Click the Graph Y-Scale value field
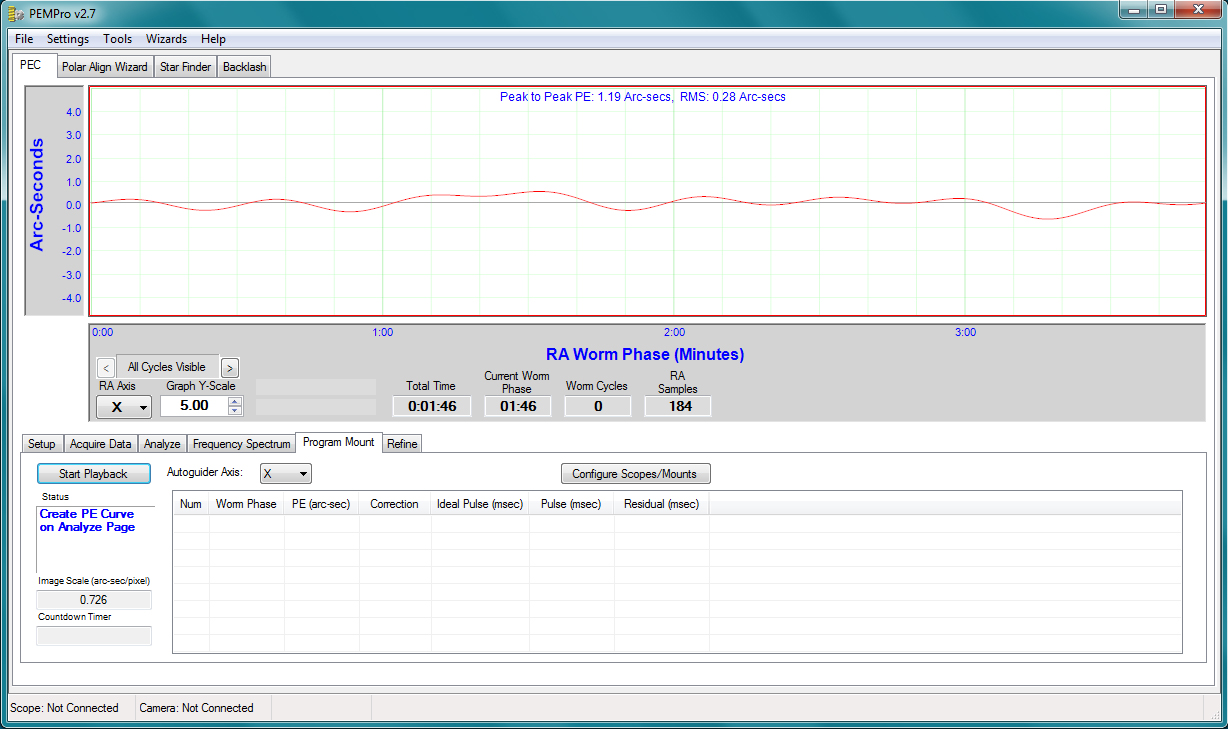Screen dimensions: 1228x729 [x=194, y=406]
